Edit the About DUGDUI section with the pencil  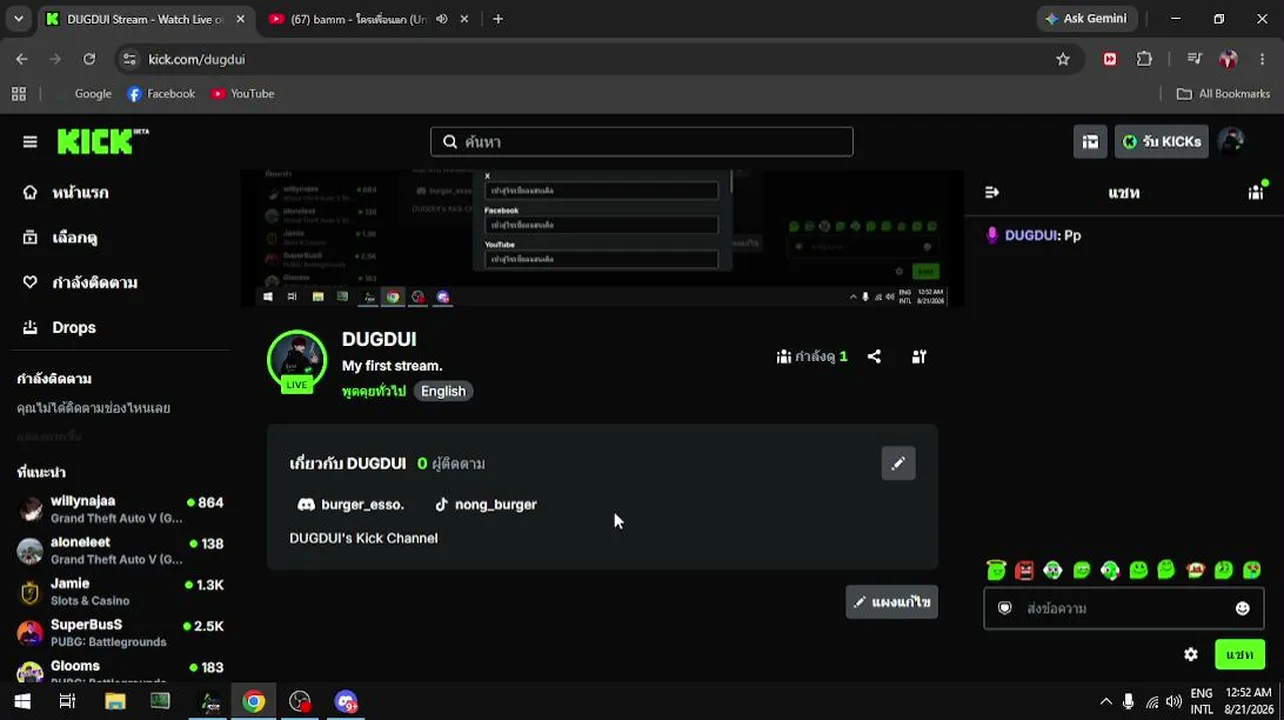[x=898, y=463]
